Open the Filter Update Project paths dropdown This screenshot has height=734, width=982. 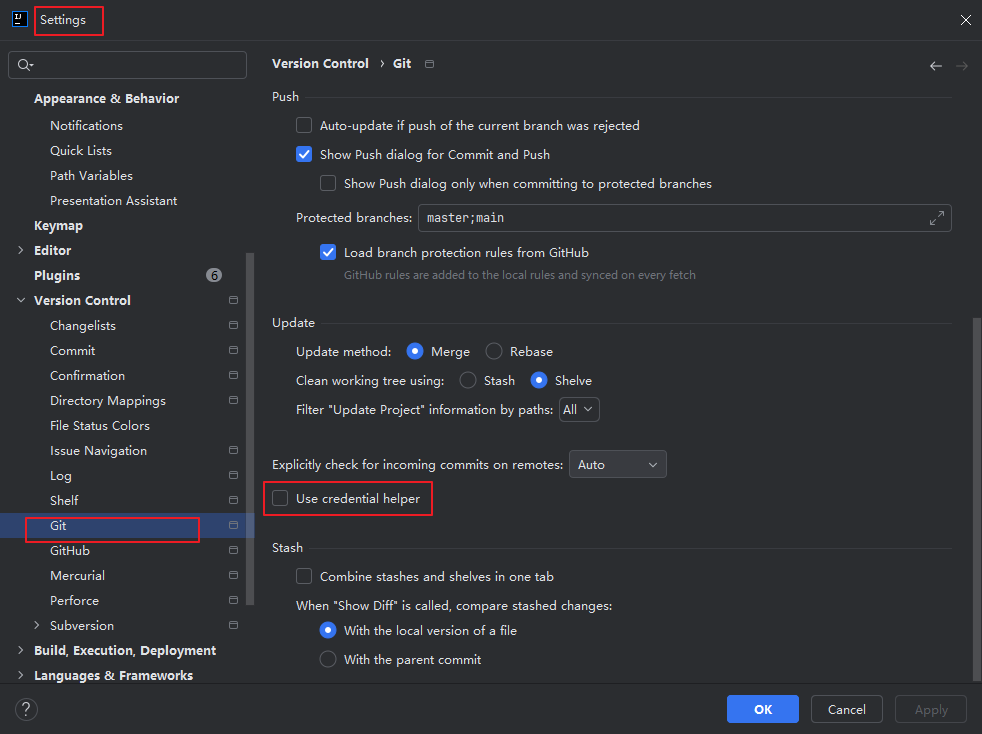coord(579,410)
